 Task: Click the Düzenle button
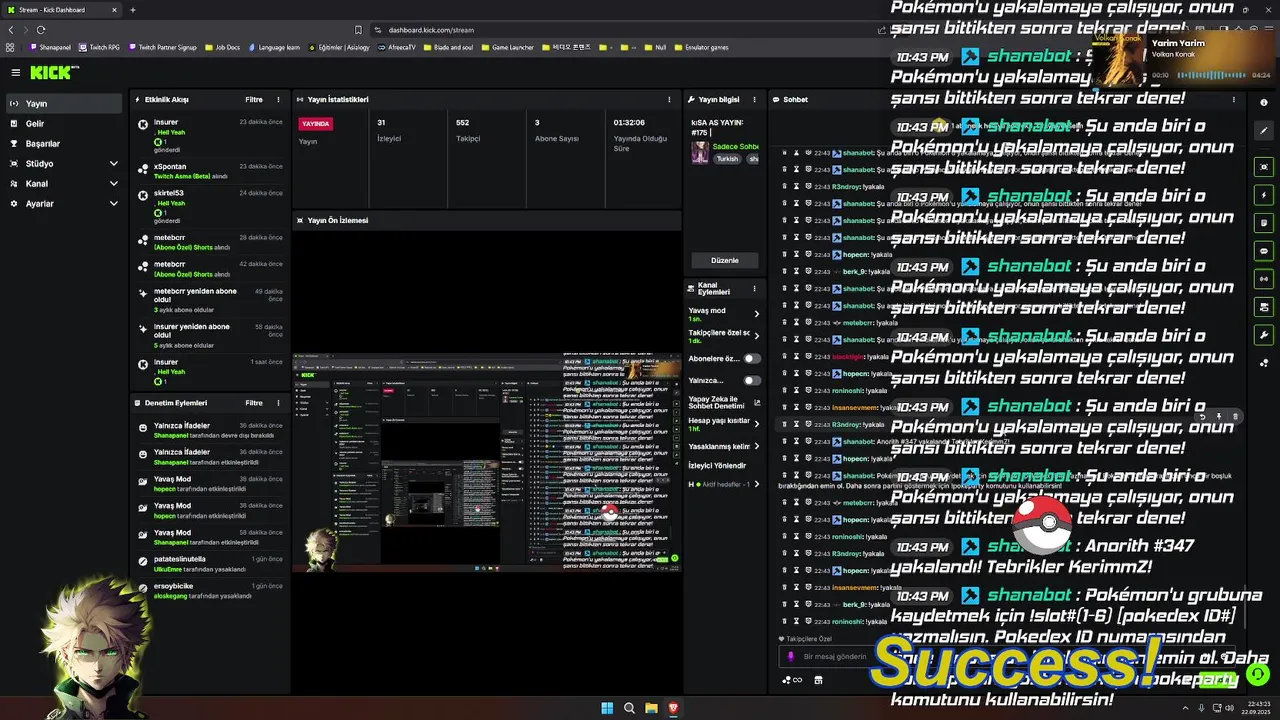click(x=724, y=260)
